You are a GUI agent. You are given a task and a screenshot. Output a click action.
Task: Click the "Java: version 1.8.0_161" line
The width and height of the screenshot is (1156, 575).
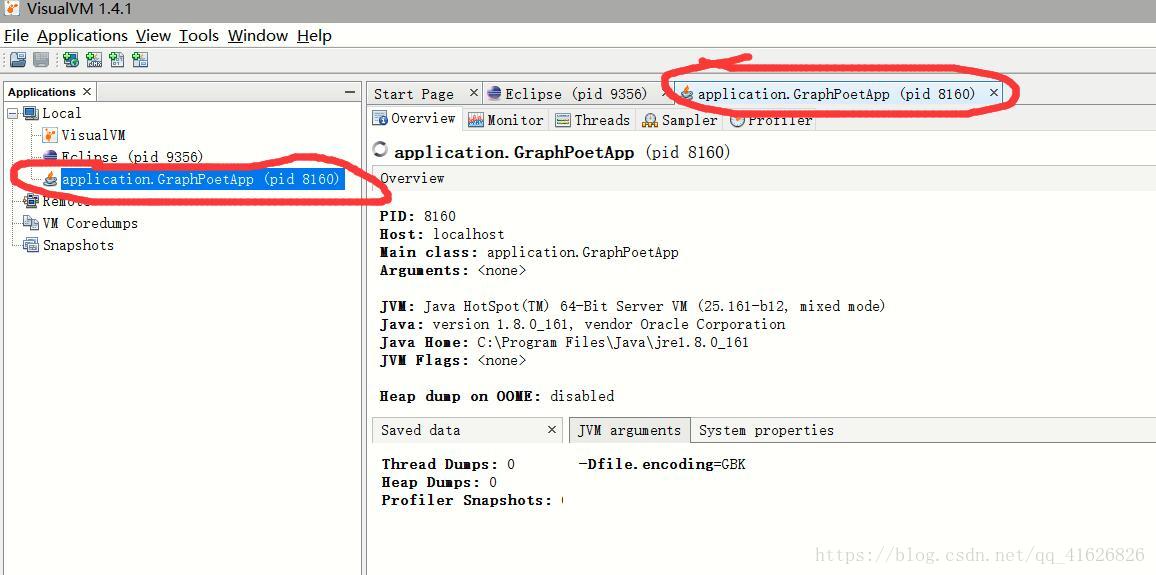582,324
